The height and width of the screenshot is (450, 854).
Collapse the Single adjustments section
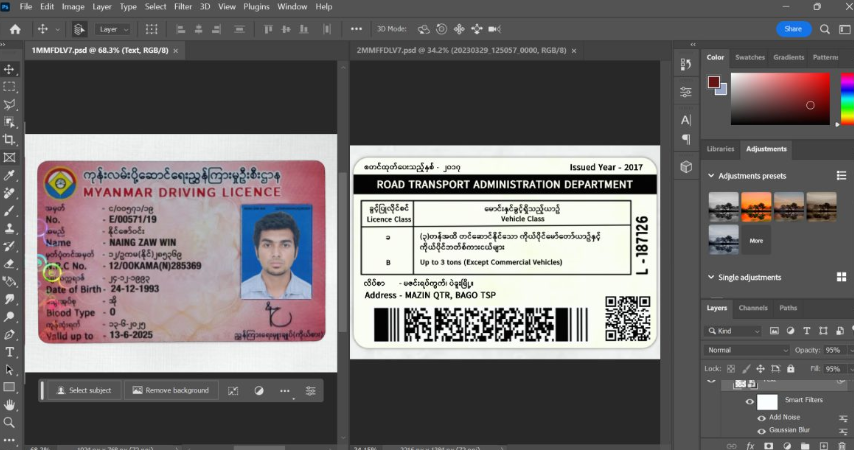tap(711, 277)
